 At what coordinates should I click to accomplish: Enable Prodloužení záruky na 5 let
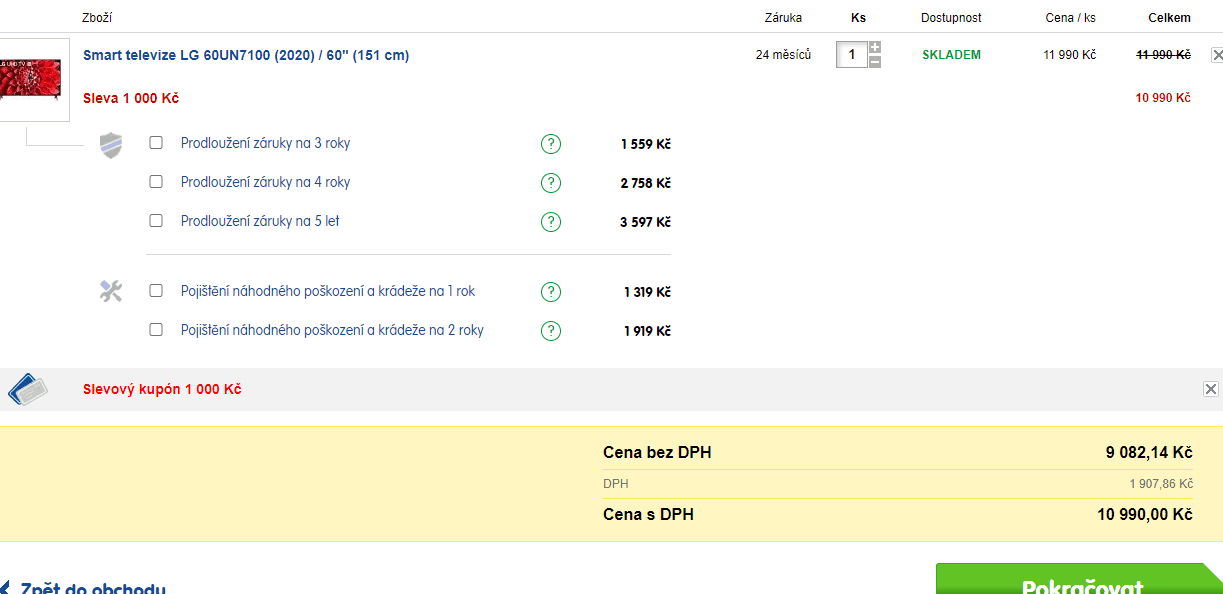pos(156,221)
